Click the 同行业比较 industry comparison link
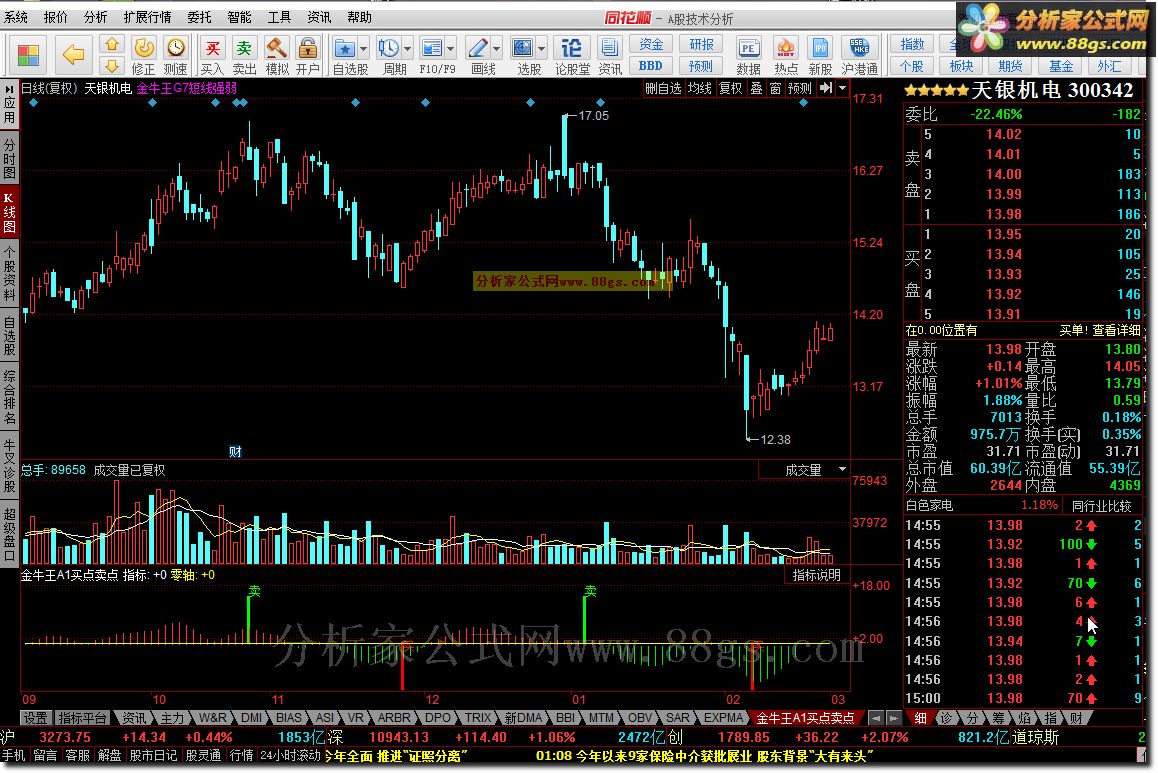This screenshot has width=1158, height=773. click(x=1101, y=506)
